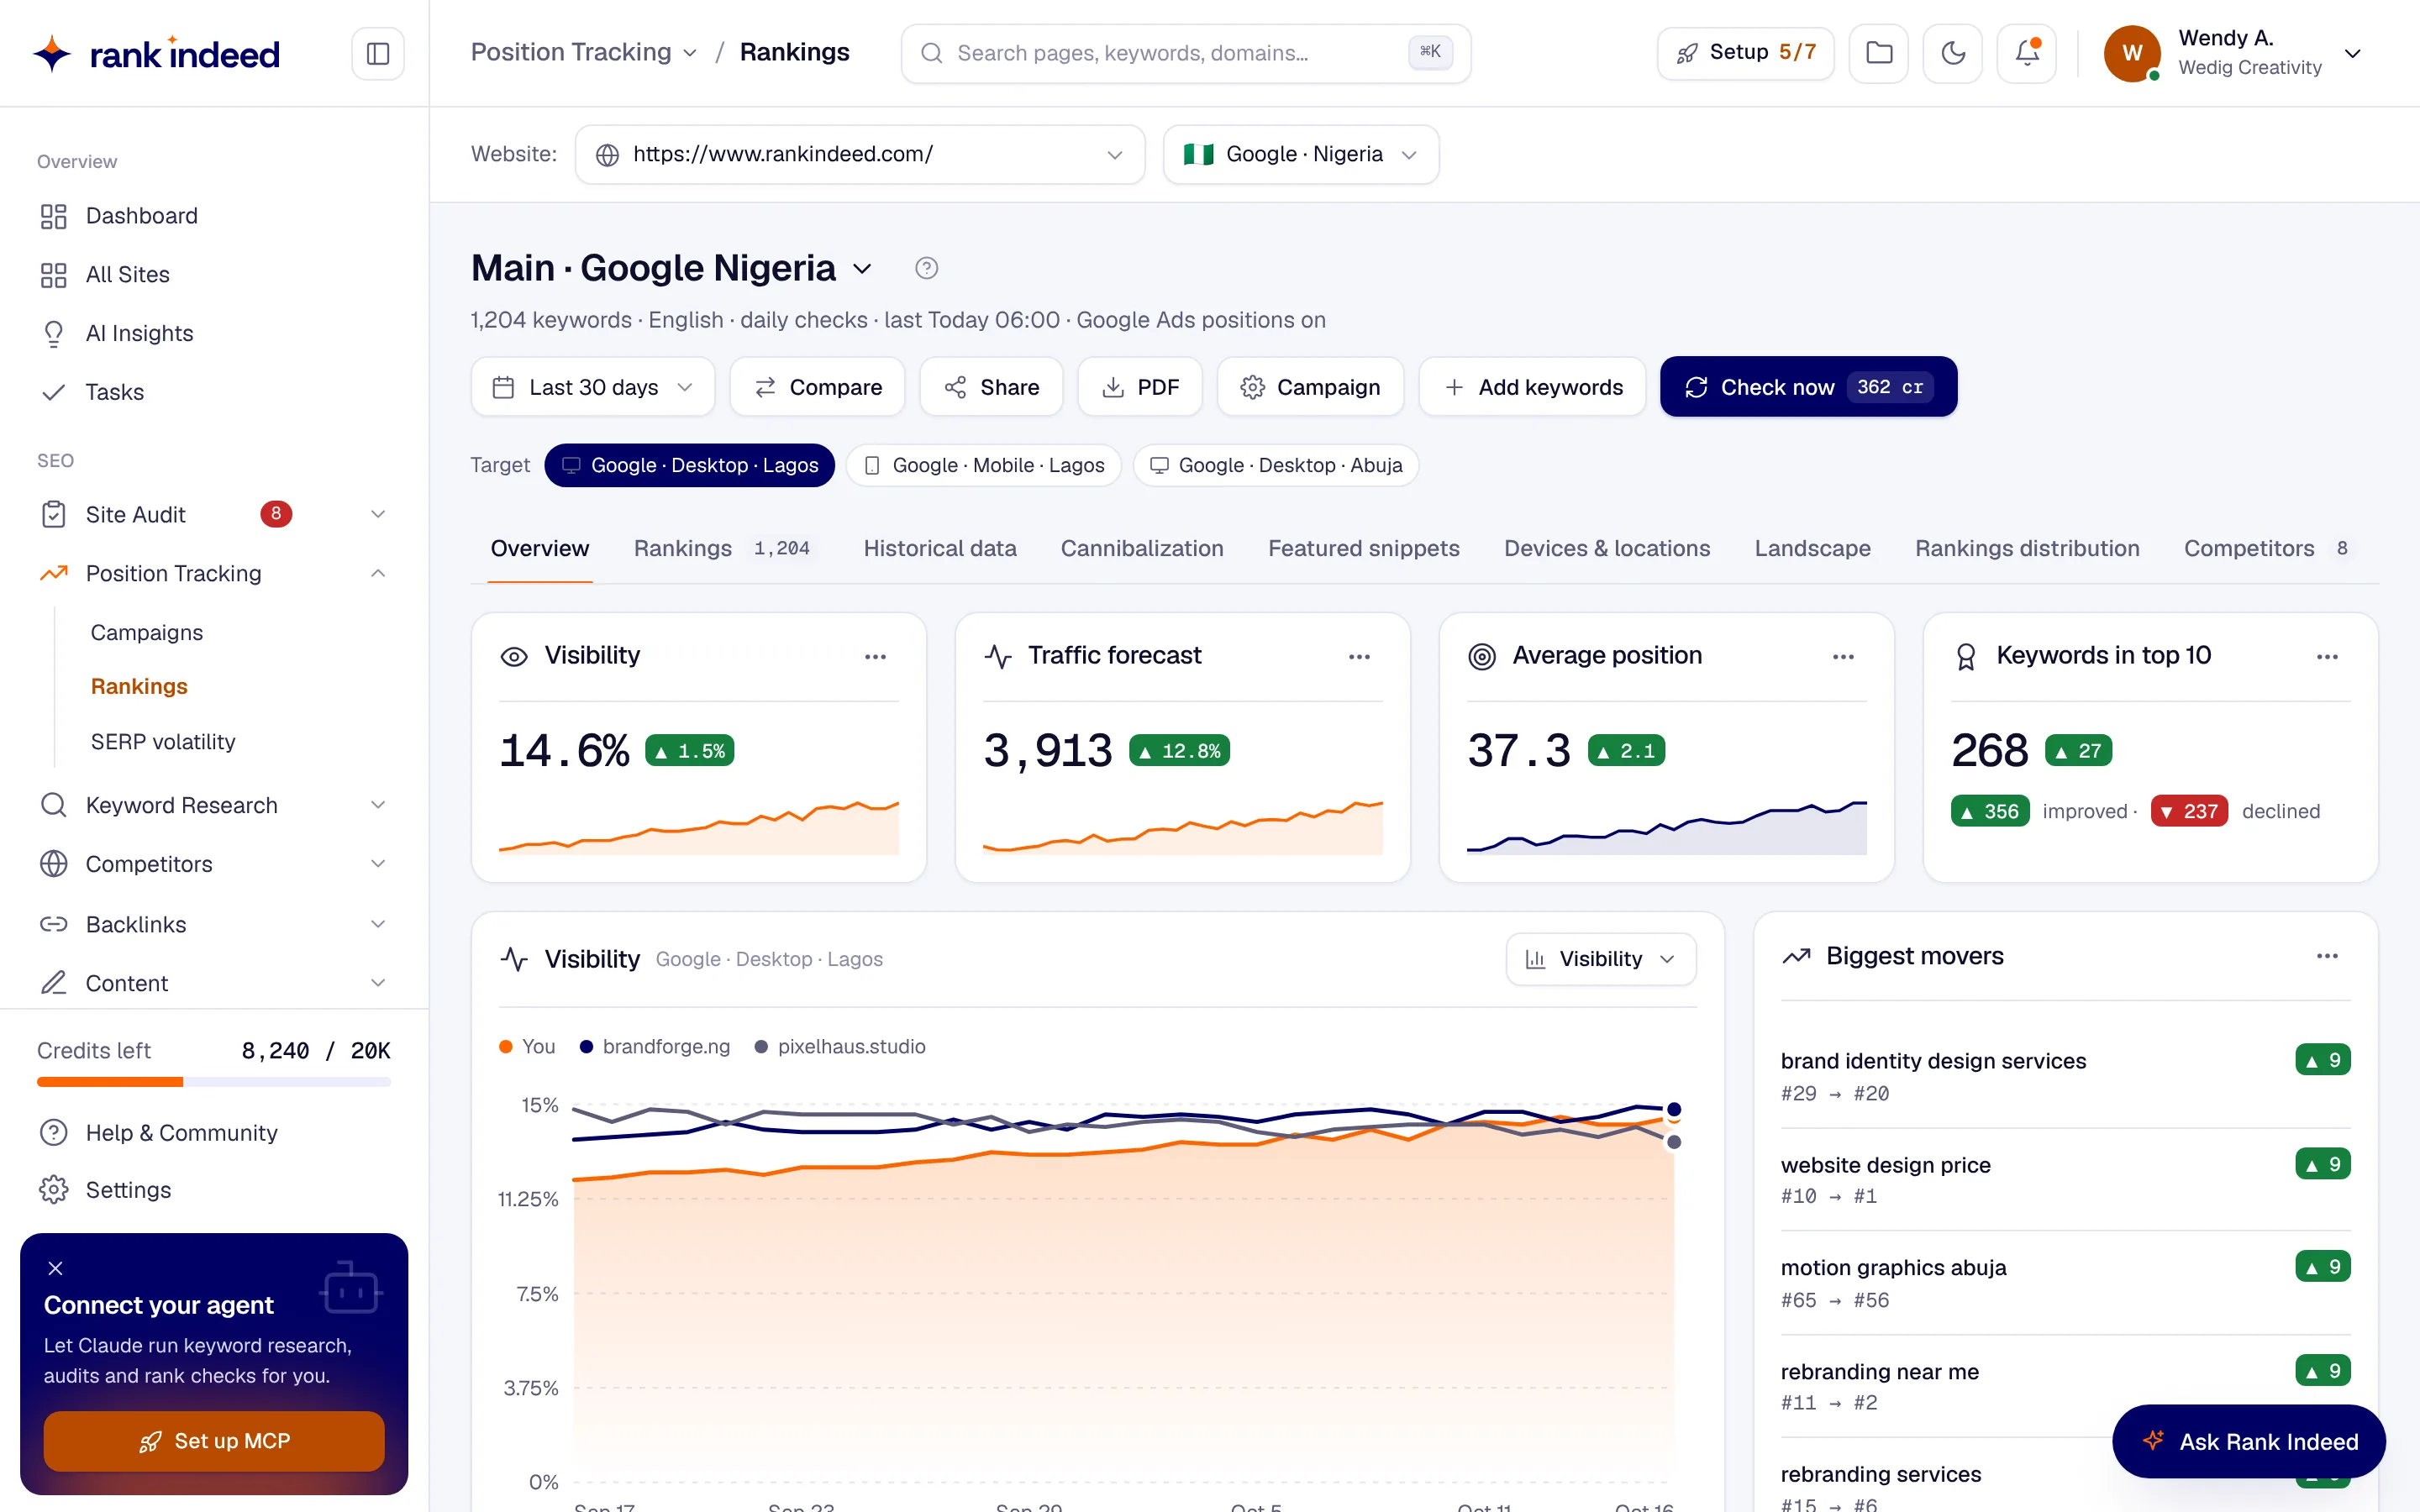This screenshot has height=1512, width=2420.
Task: Open the Visibility metric dropdown in chart
Action: 1600,959
